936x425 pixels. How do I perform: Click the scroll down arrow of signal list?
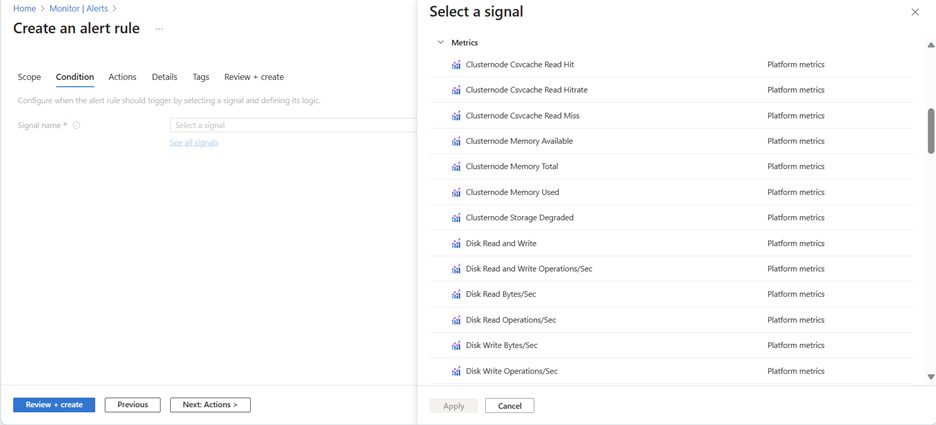[931, 377]
